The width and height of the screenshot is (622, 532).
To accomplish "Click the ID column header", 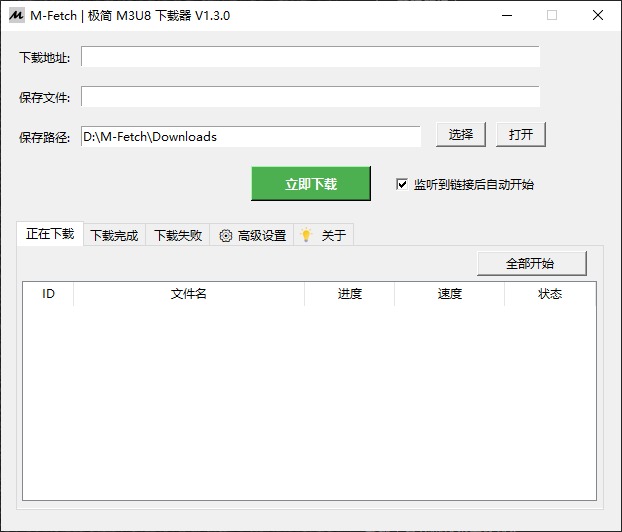I will [x=48, y=294].
